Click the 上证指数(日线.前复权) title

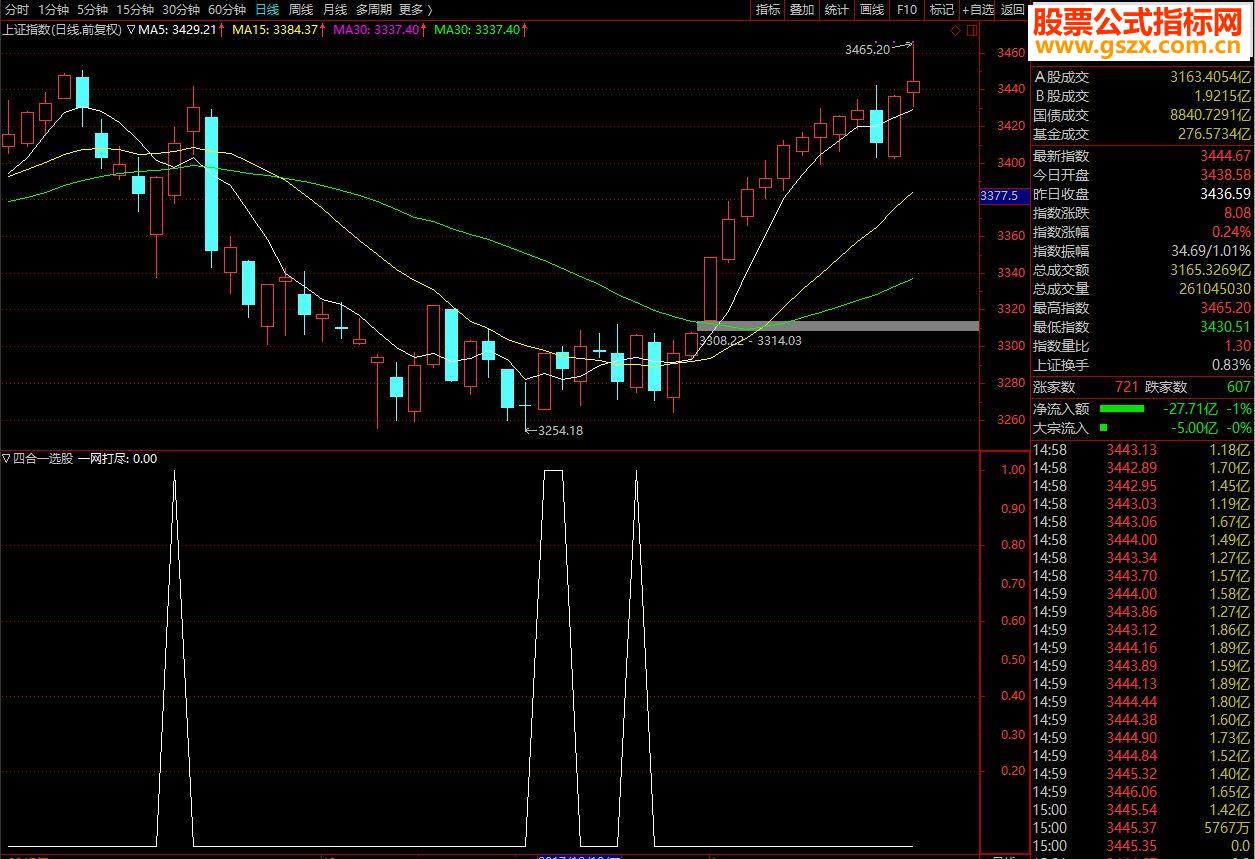click(x=62, y=30)
